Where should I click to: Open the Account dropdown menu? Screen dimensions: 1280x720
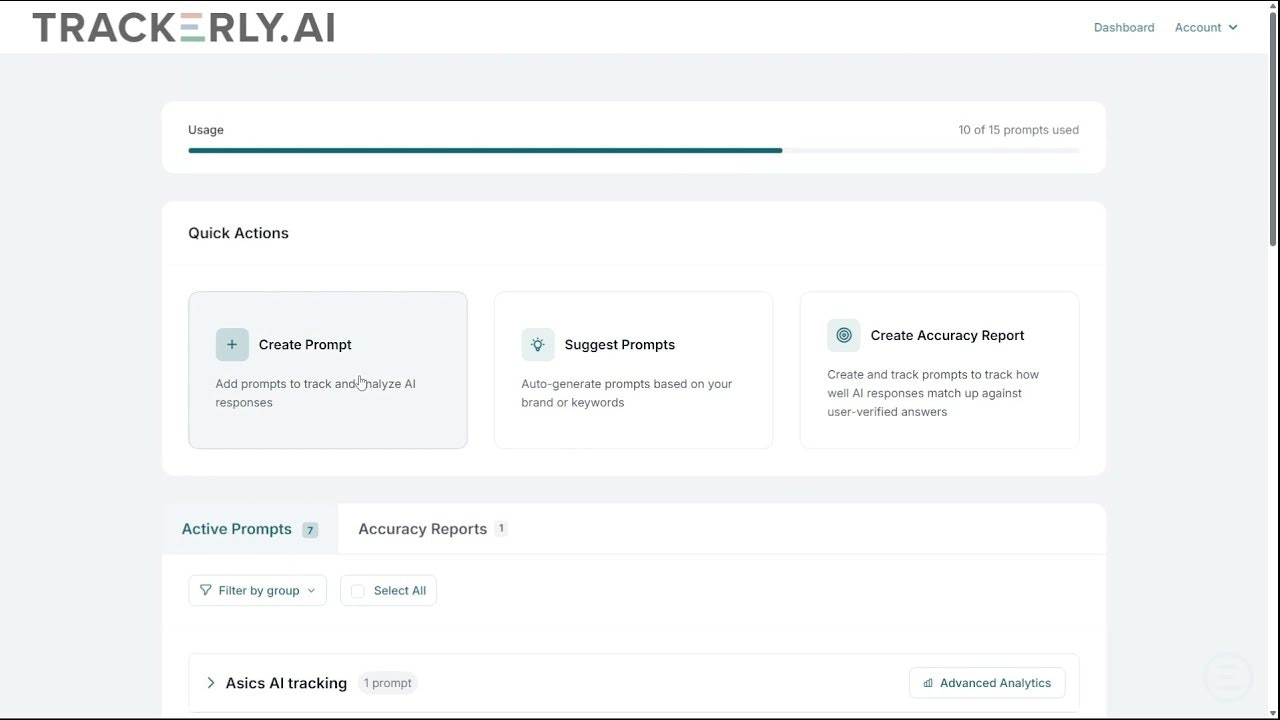[x=1206, y=28]
